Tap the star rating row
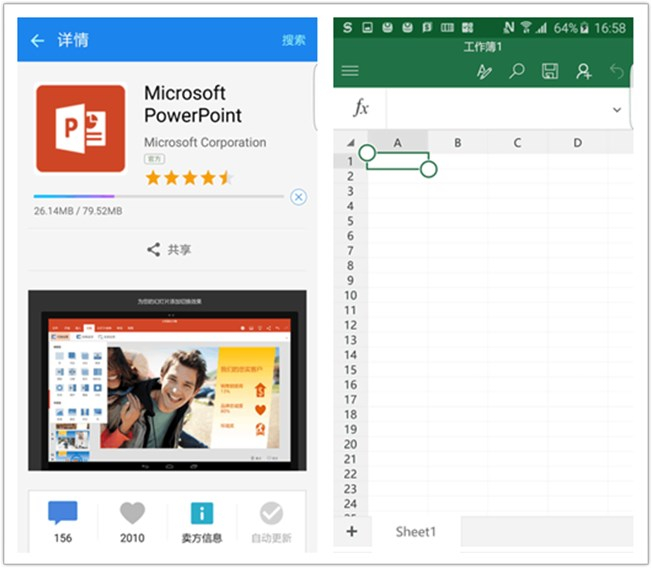 click(x=188, y=178)
